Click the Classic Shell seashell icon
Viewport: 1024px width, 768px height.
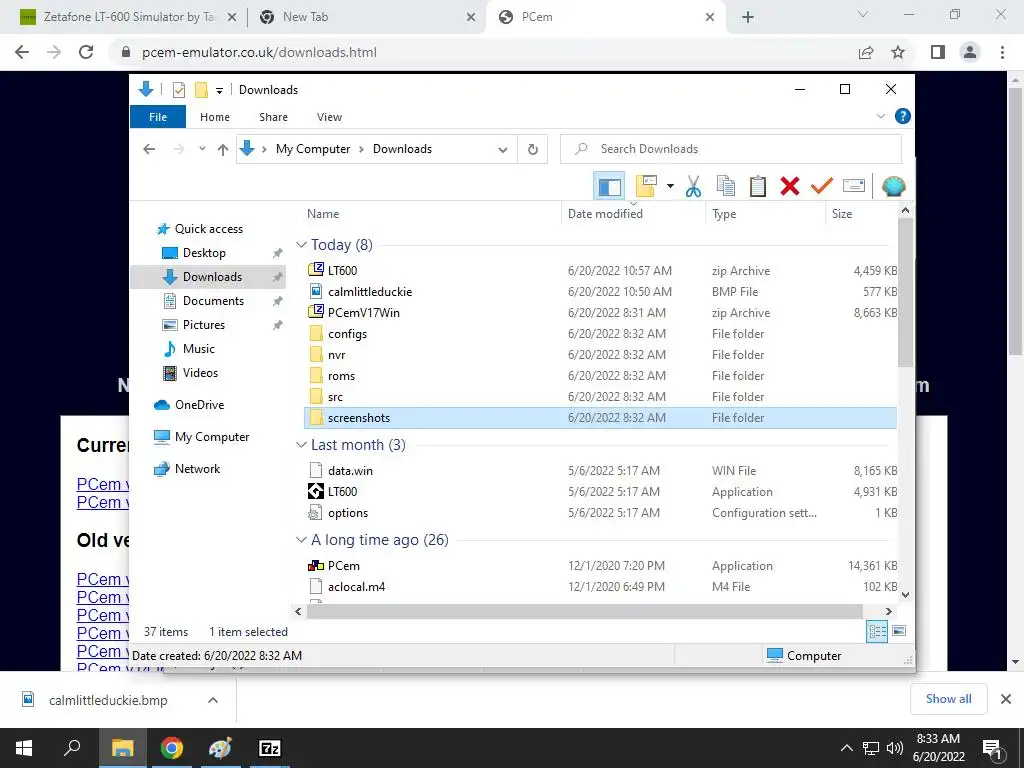pos(893,187)
